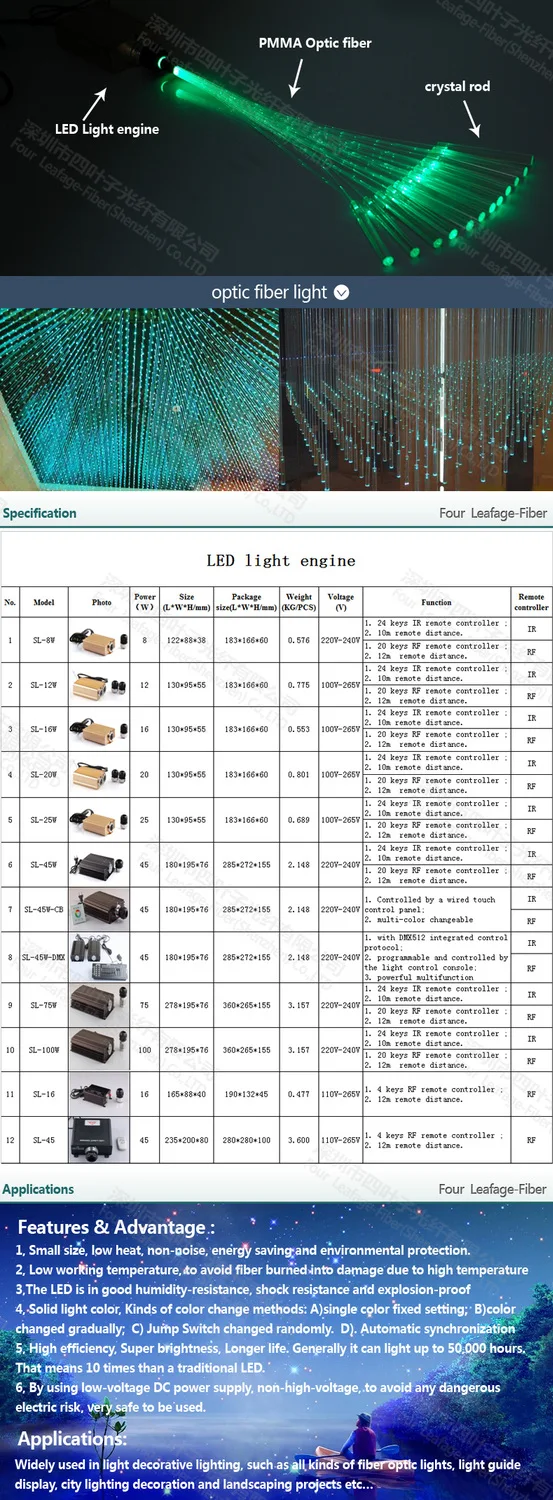
Task: Open the SL-20W product photo
Action: (x=99, y=774)
